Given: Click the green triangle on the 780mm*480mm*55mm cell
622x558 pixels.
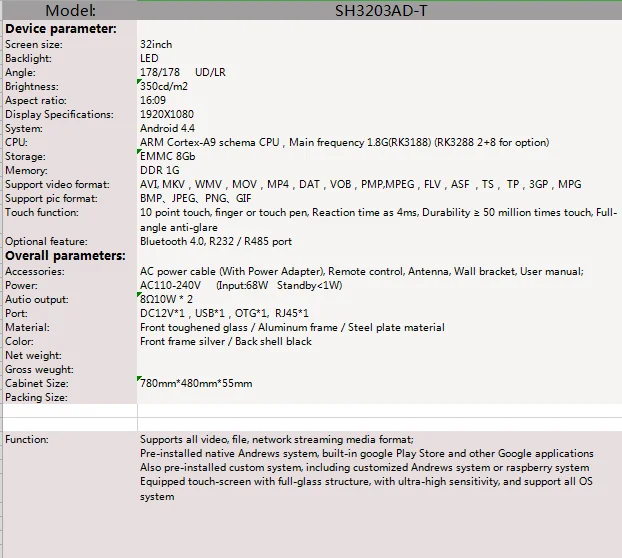Looking at the screenshot, I should pos(140,378).
